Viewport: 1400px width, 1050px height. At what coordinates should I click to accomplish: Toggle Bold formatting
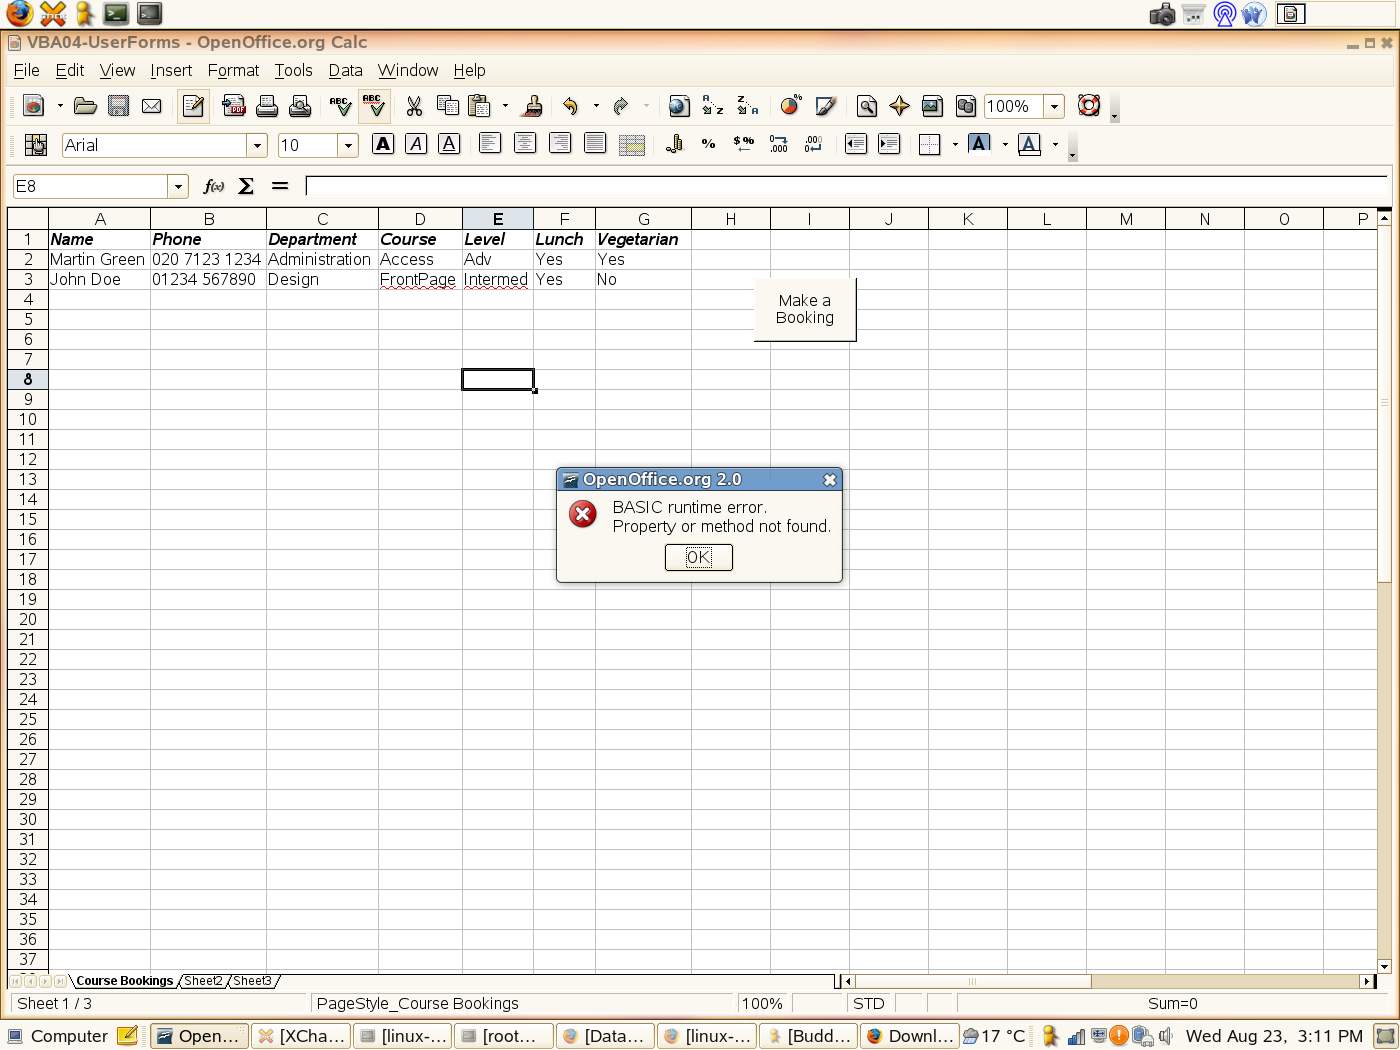click(x=383, y=145)
